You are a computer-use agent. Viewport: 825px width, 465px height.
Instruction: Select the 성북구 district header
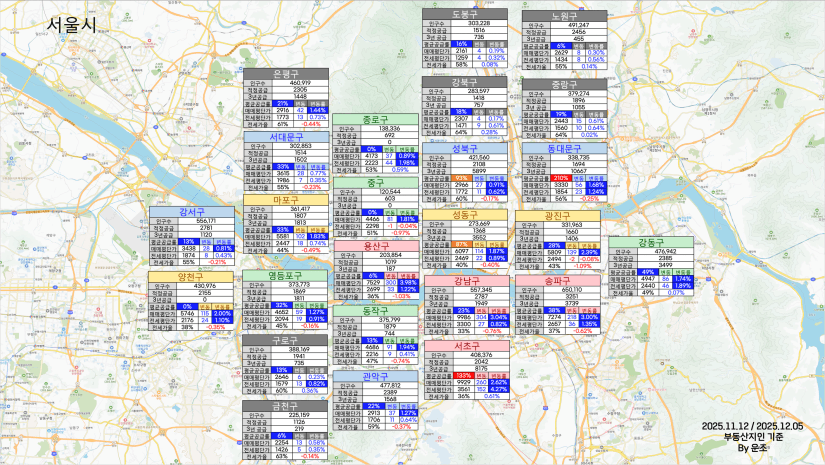coord(463,148)
